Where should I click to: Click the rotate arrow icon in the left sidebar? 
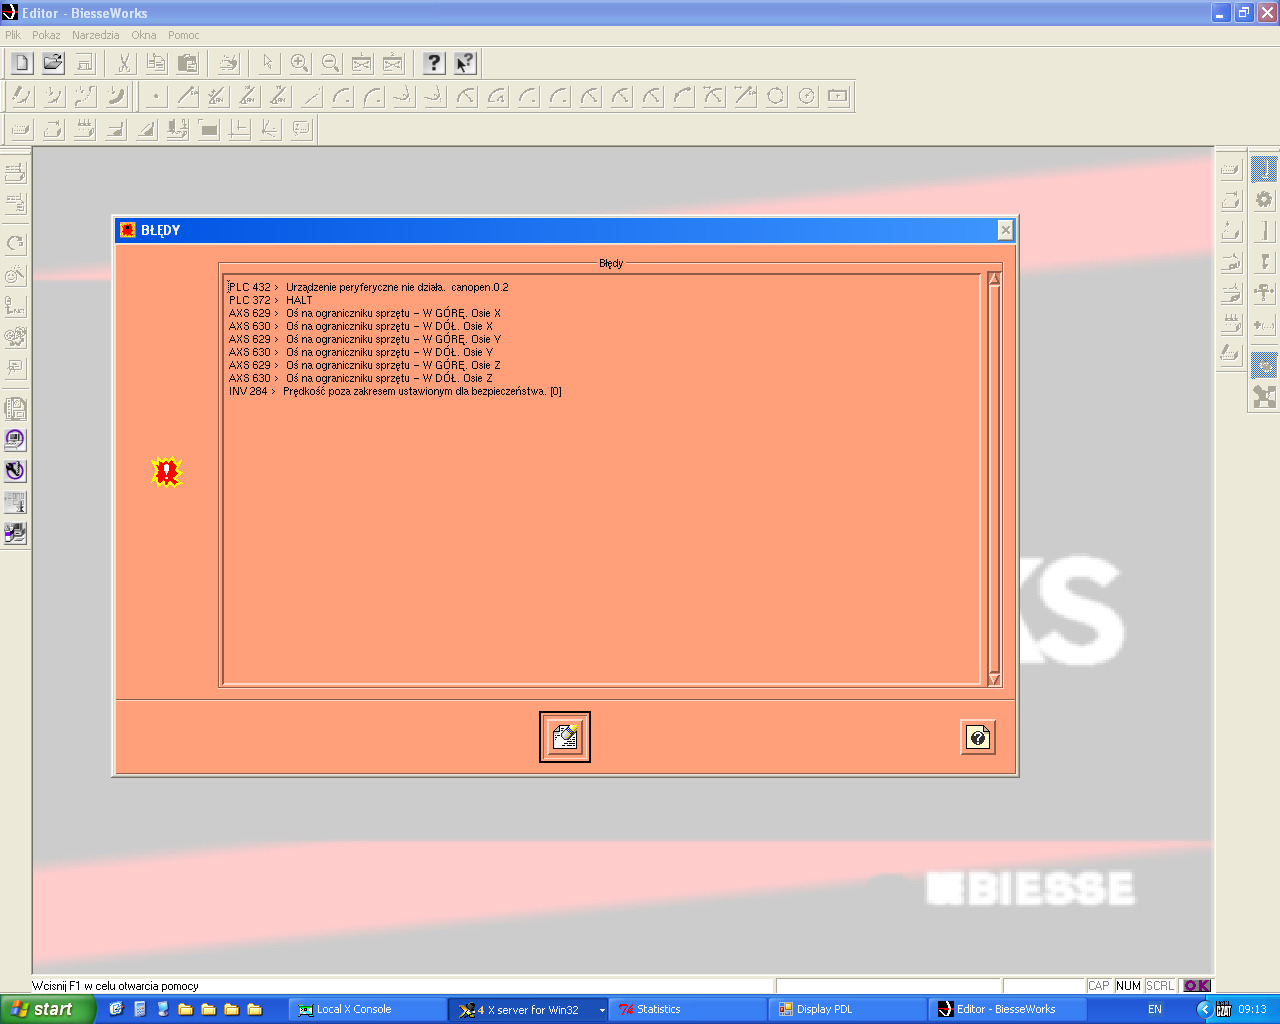tap(15, 243)
